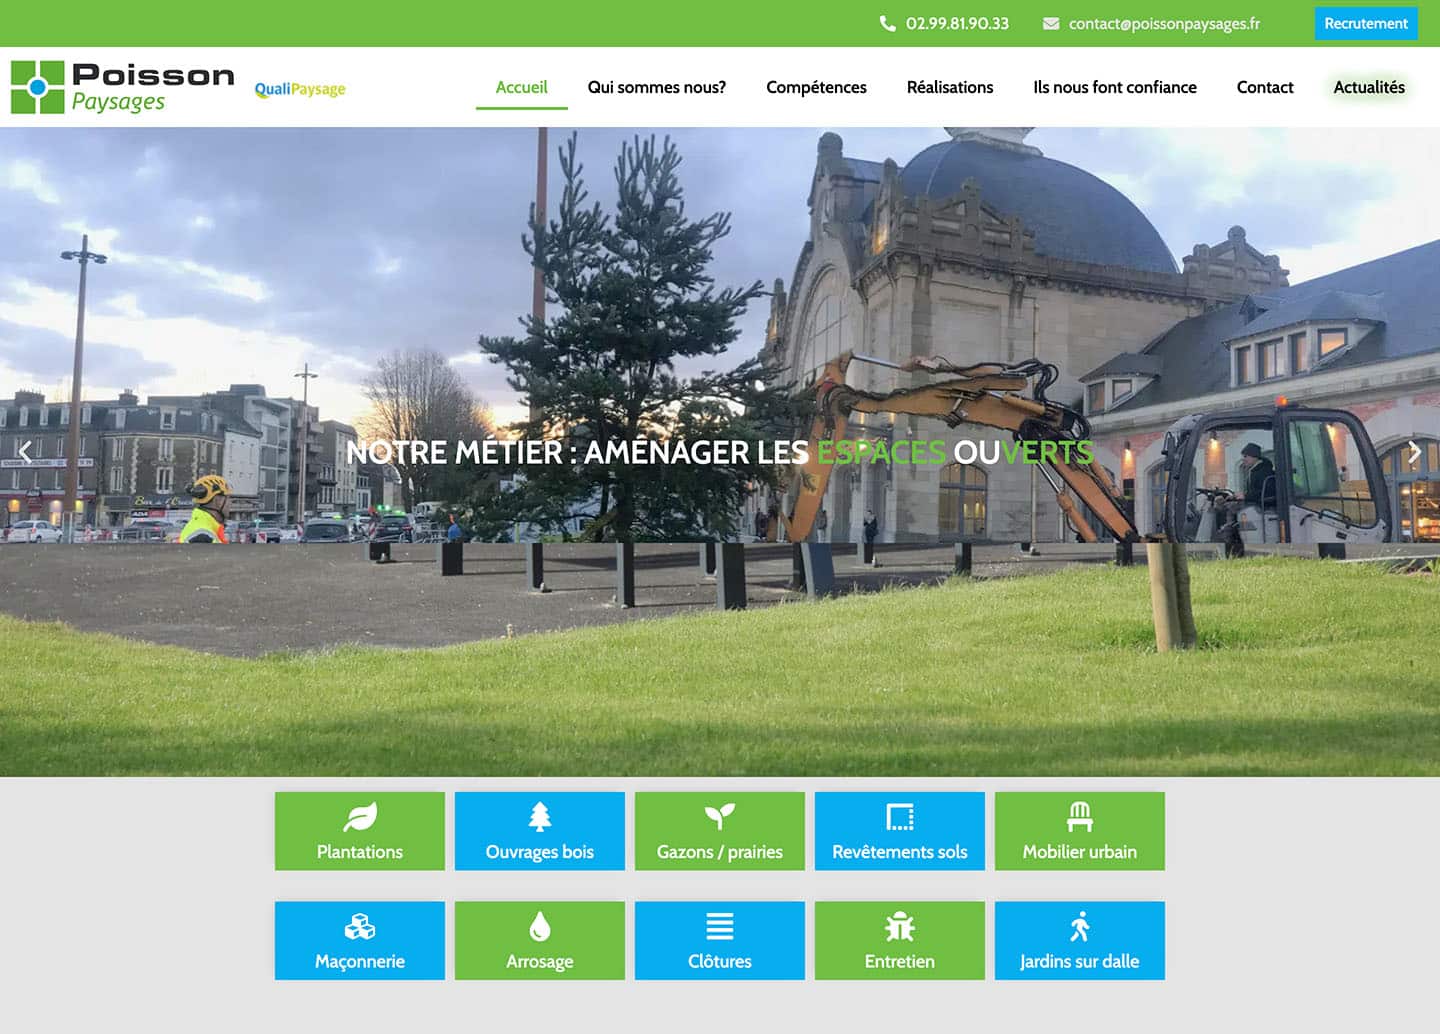Open the Entretien label link
The image size is (1440, 1034).
(900, 962)
